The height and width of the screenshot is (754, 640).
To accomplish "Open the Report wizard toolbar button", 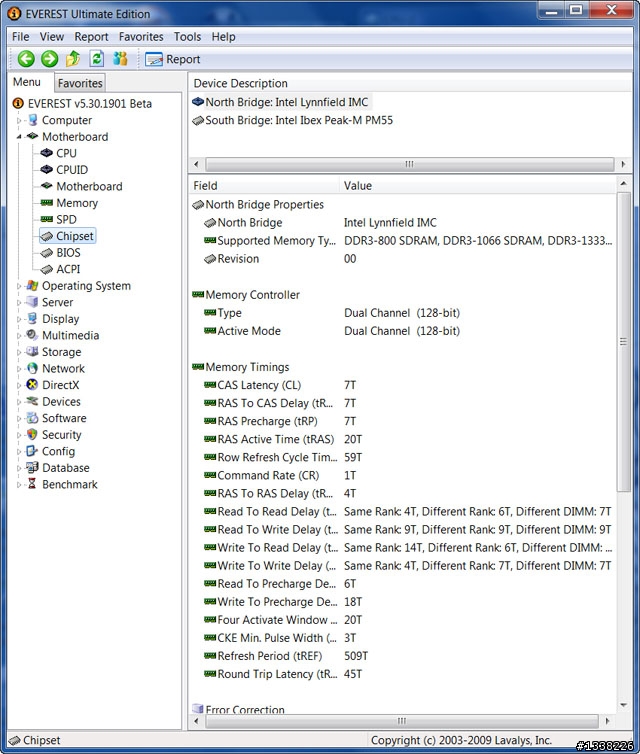I will (173, 59).
